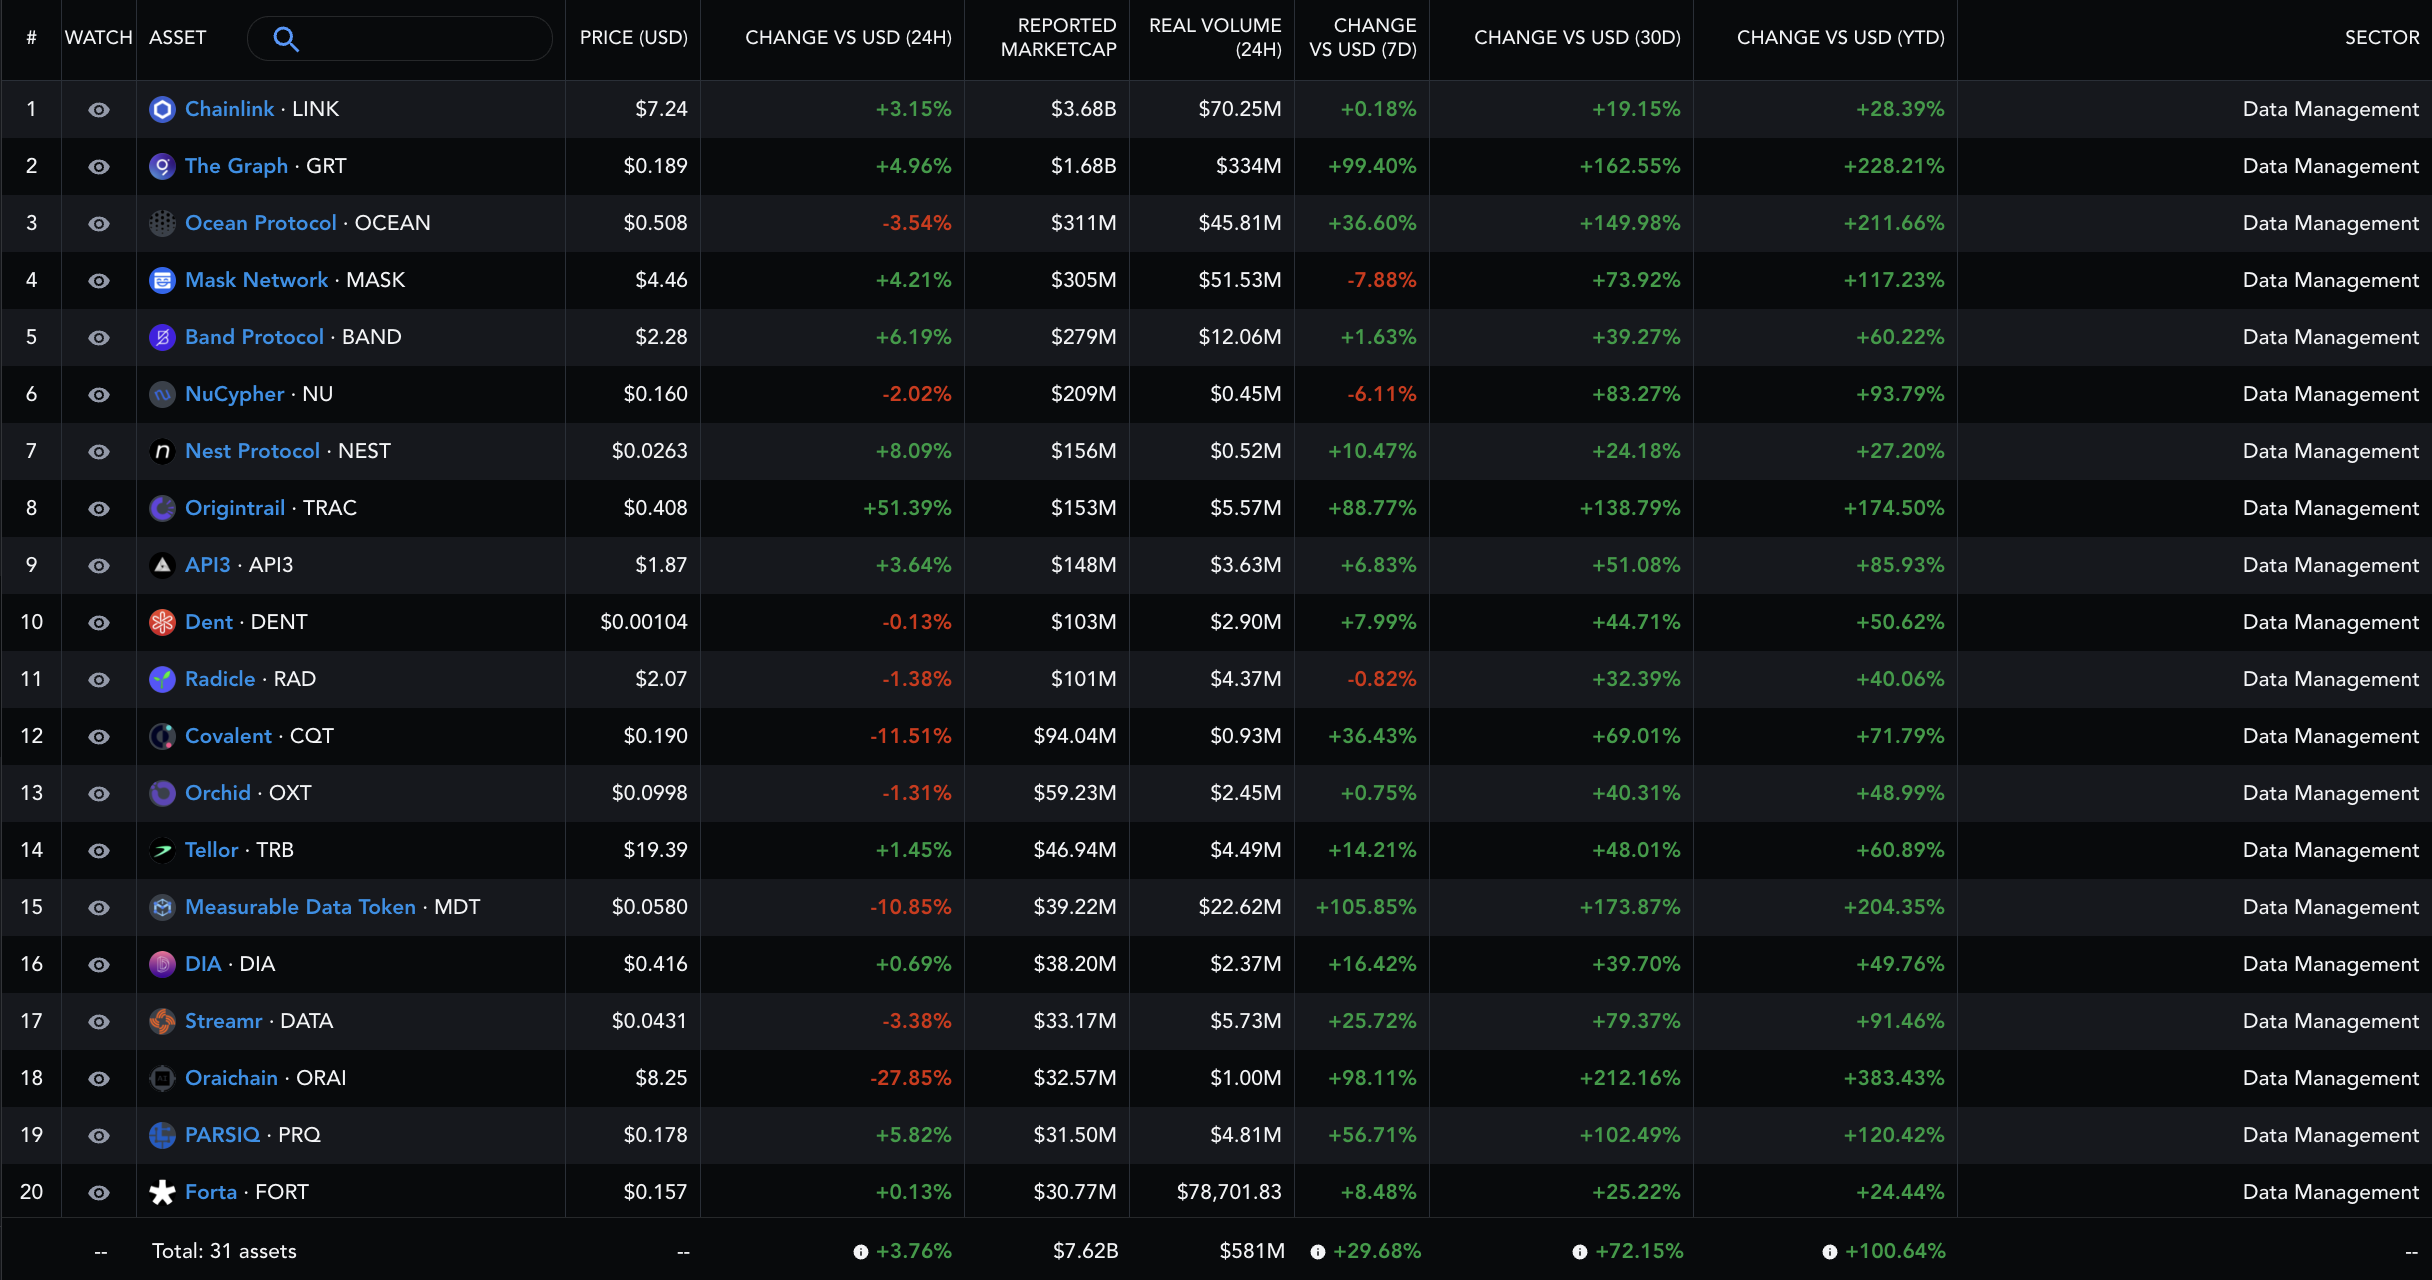Click The Graph real volume $334M
Image resolution: width=2432 pixels, height=1280 pixels.
click(x=1248, y=166)
